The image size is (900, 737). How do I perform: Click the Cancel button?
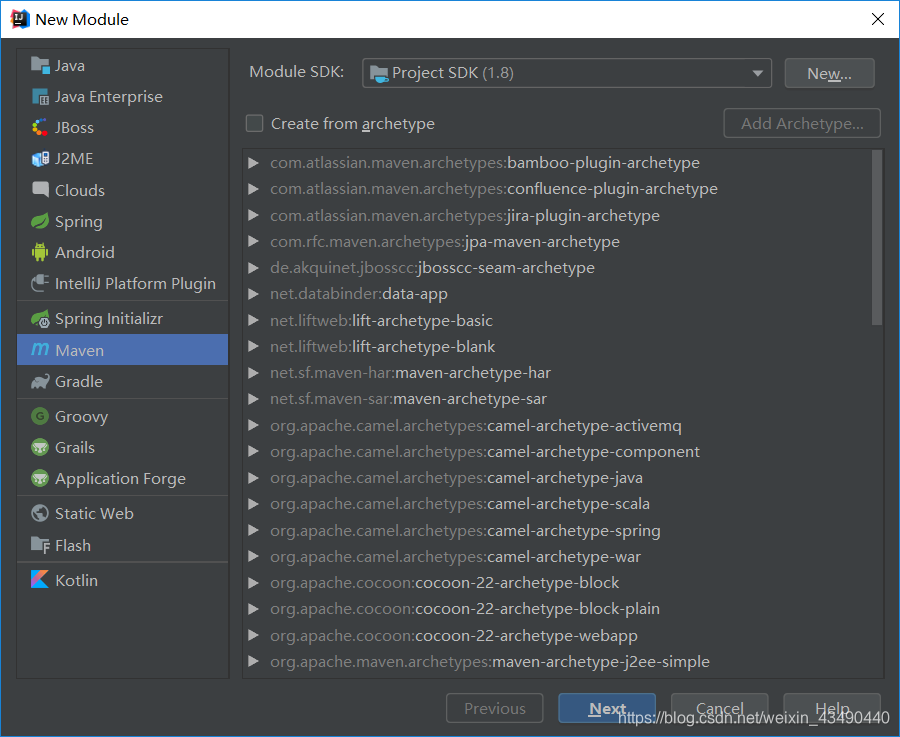[x=719, y=708]
